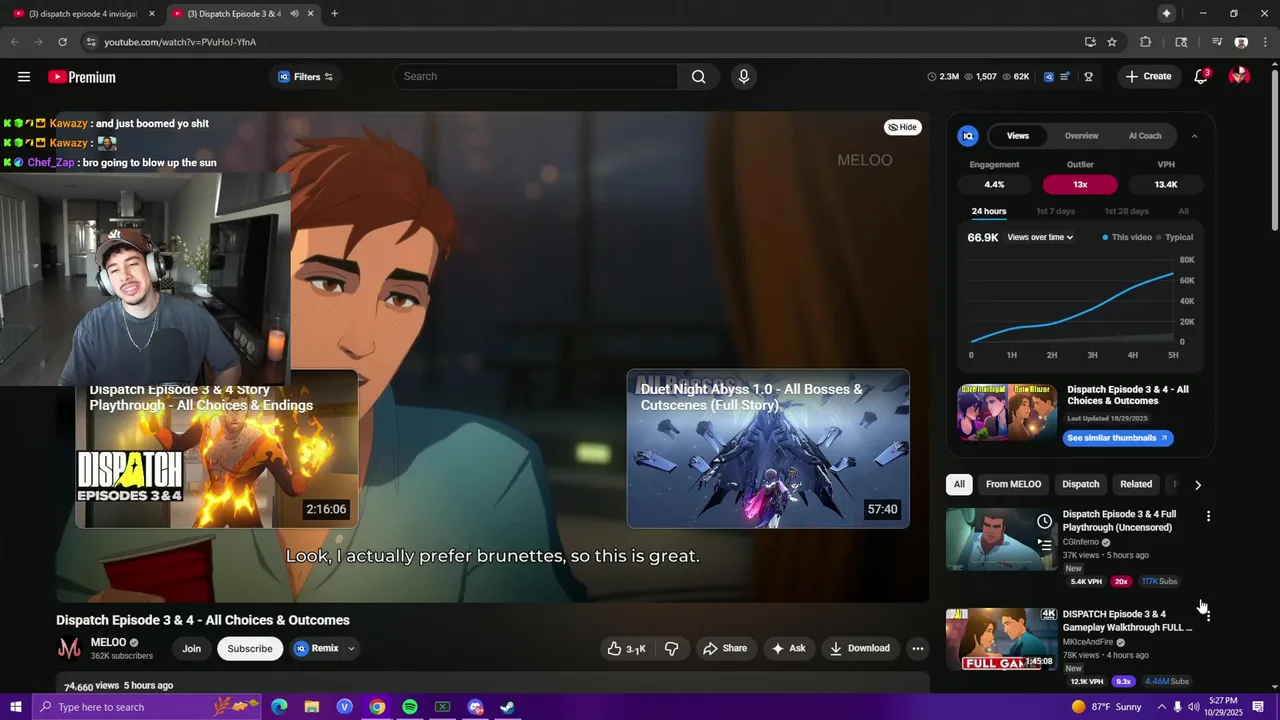Open File Explorer from the taskbar

click(x=312, y=707)
